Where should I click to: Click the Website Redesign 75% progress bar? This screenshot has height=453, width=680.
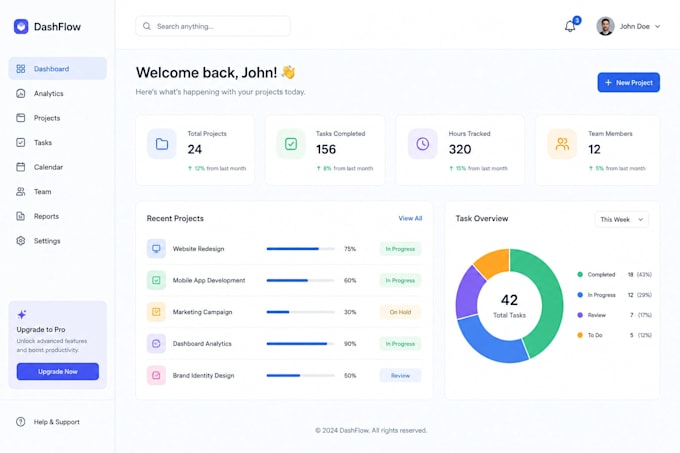coord(301,249)
